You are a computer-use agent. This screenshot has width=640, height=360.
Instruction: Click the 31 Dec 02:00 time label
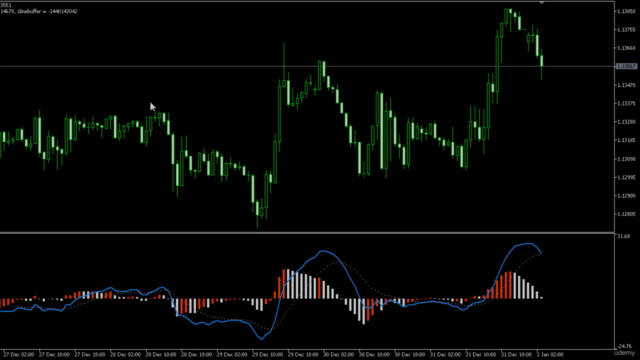coord(445,355)
